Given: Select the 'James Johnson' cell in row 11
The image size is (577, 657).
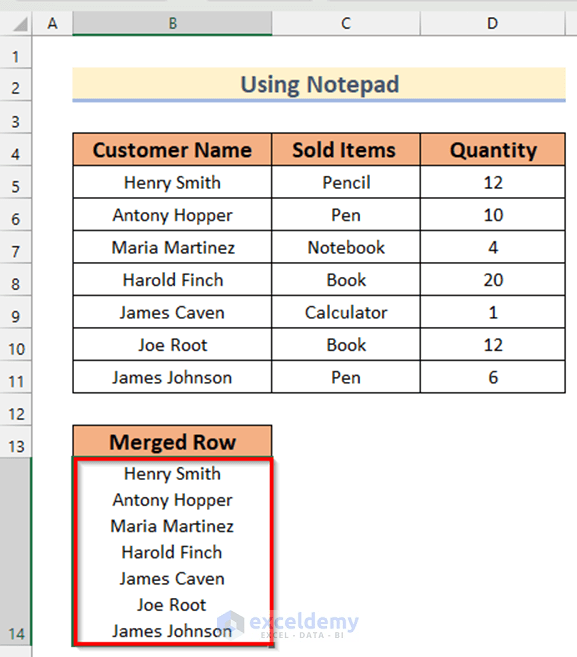Looking at the screenshot, I should coord(172,377).
